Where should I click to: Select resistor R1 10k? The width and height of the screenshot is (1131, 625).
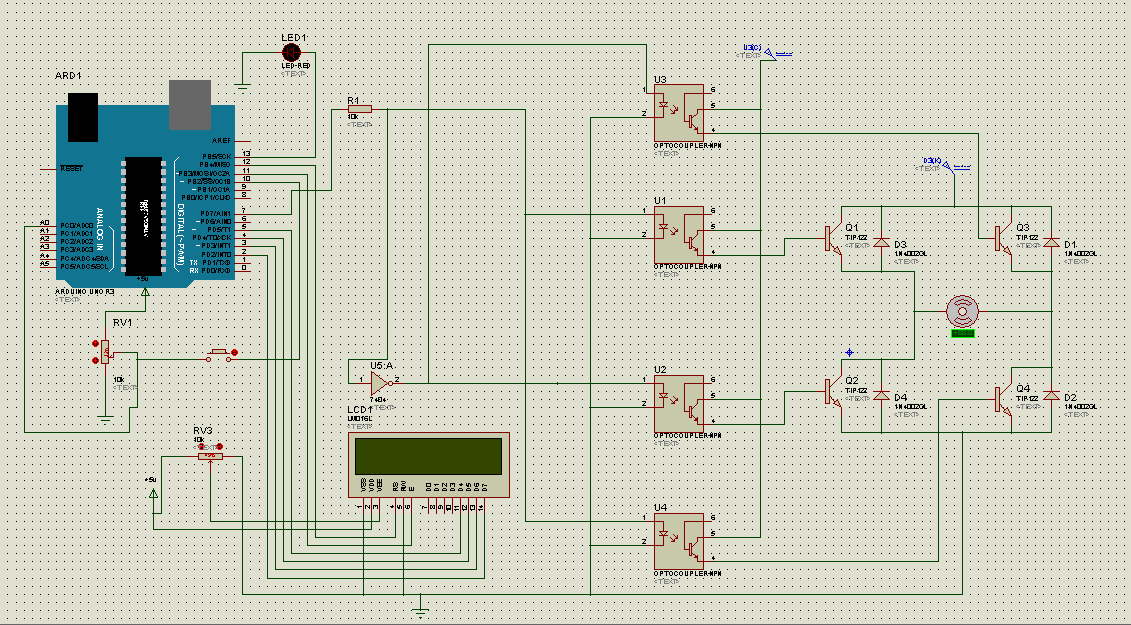[359, 109]
